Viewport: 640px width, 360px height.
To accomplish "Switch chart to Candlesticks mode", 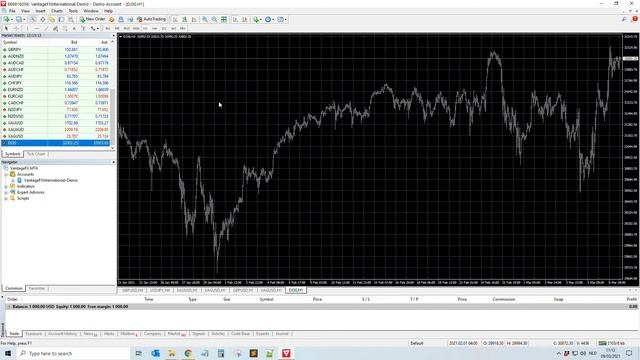I will pyautogui.click(x=184, y=19).
